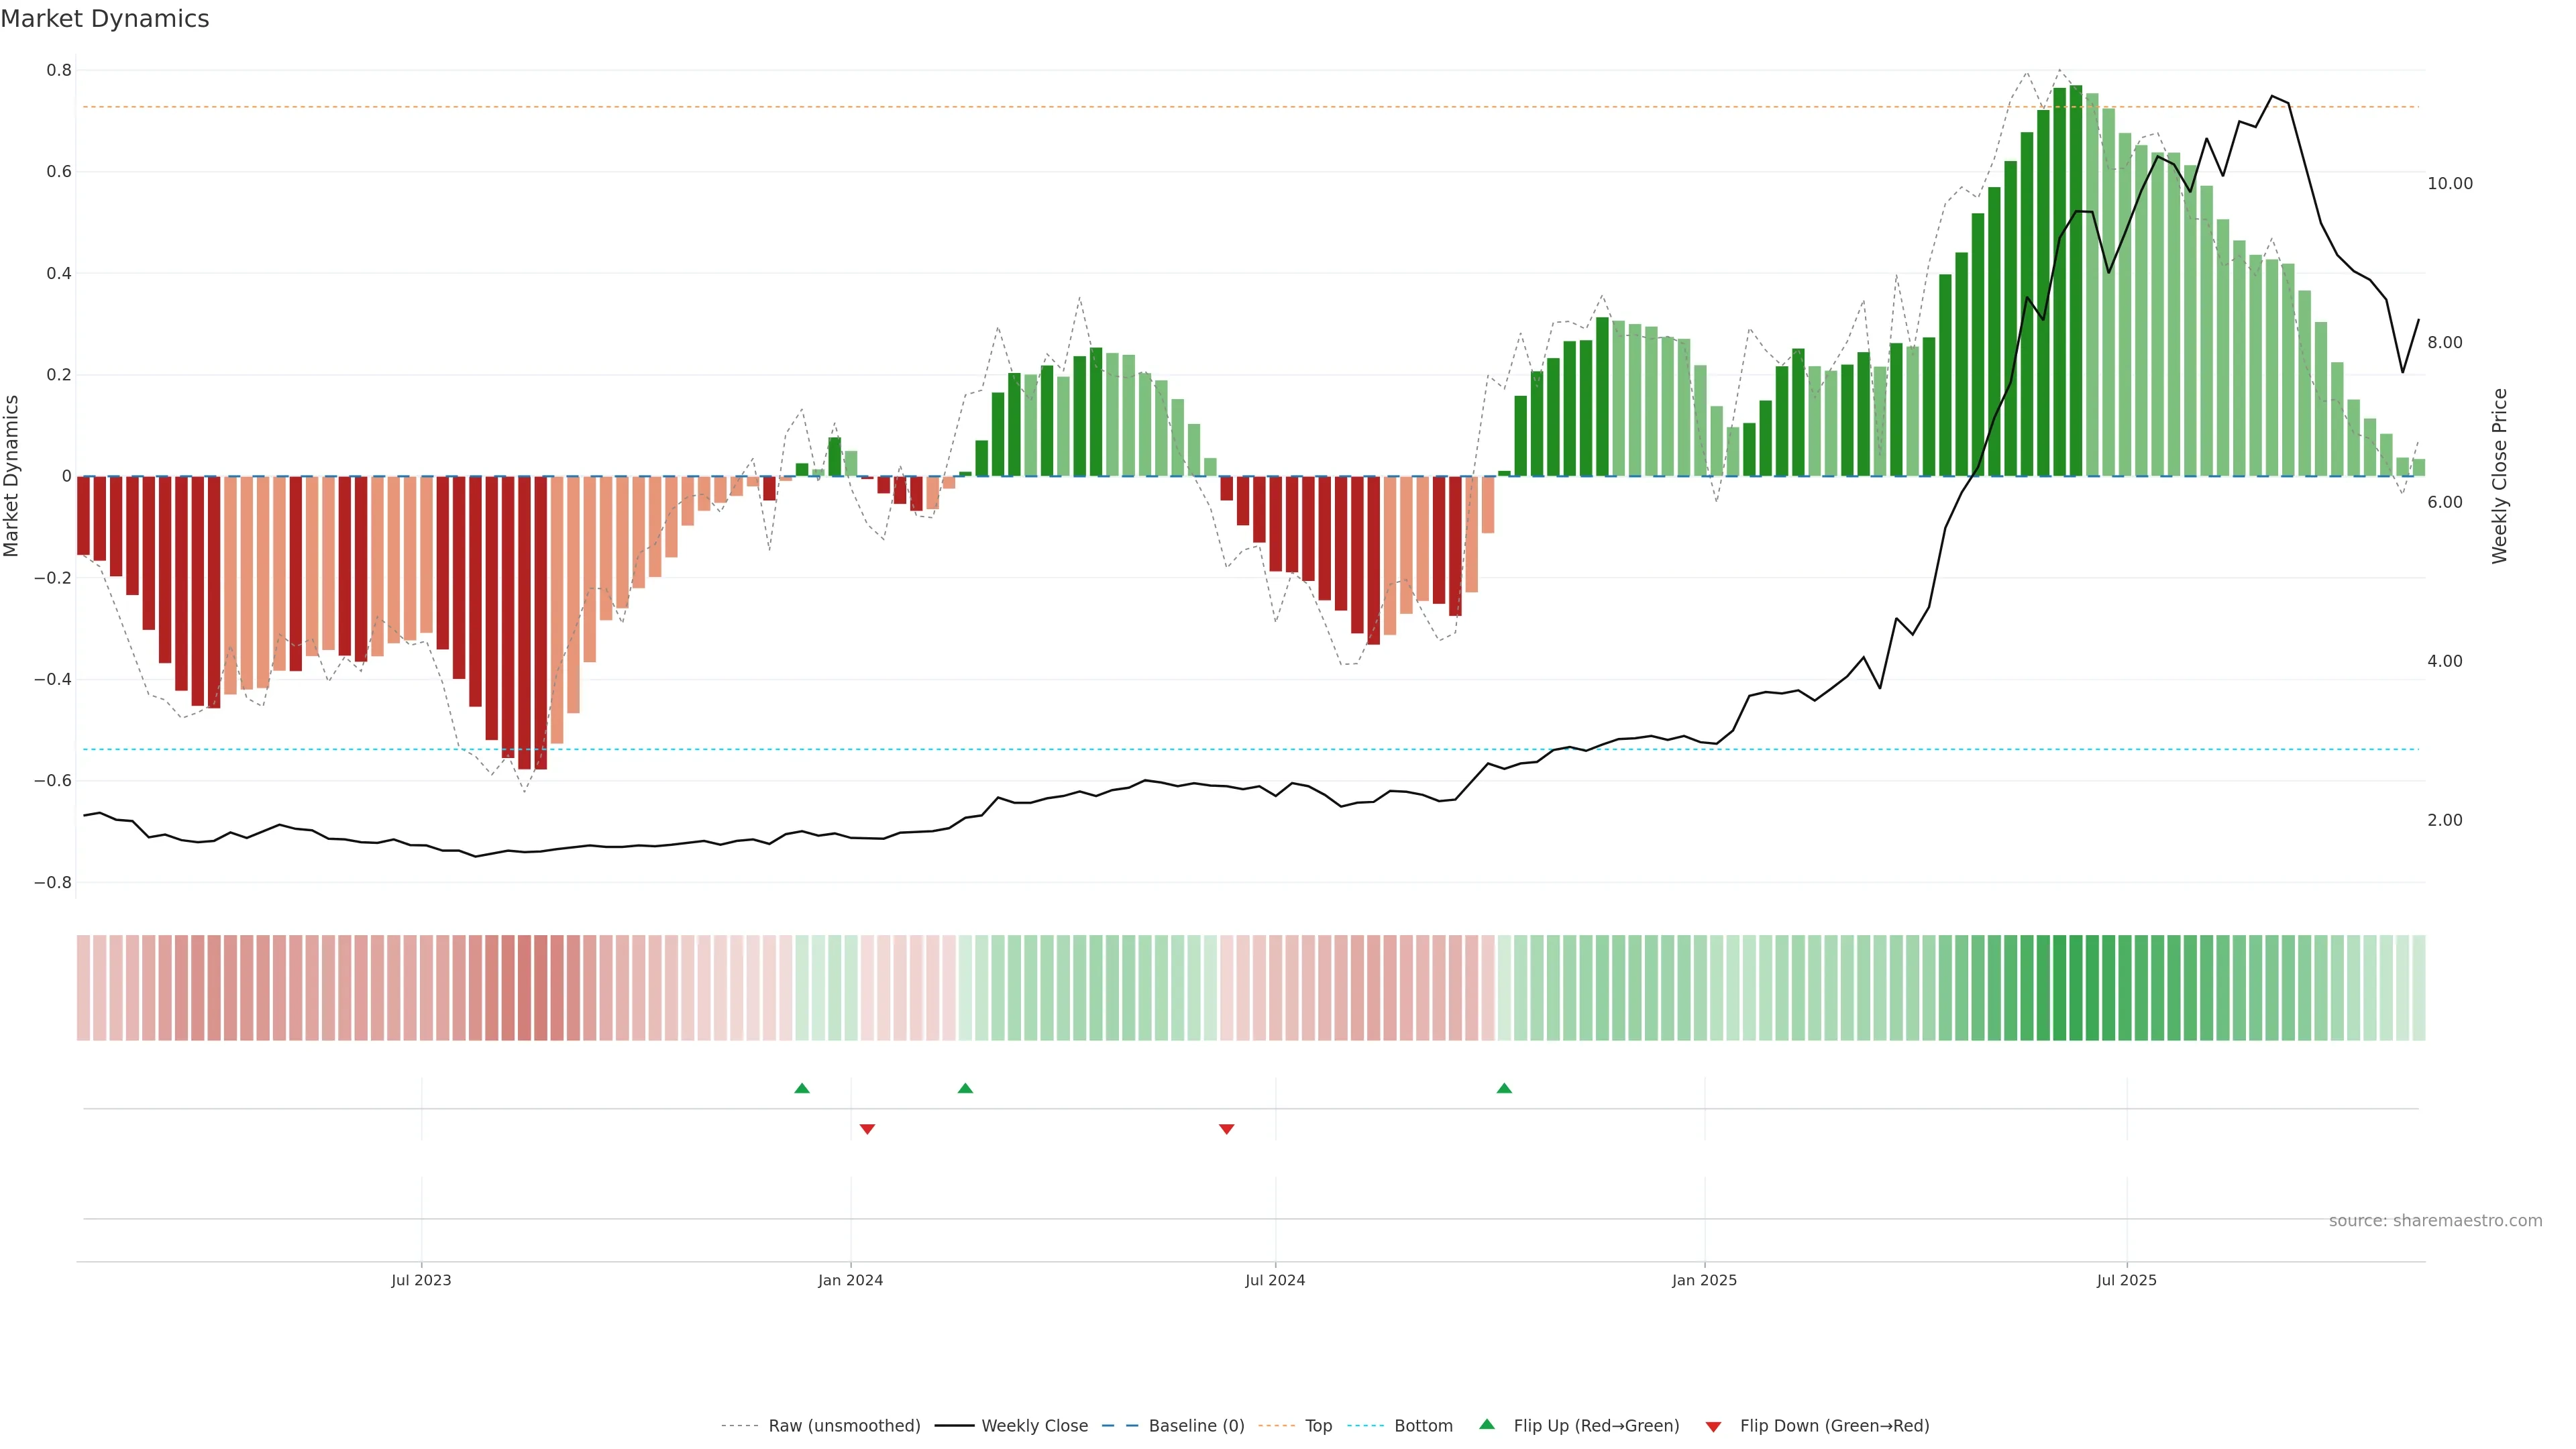2576x1449 pixels.
Task: Click Flip Down red triangle in legend
Action: pos(1713,1426)
